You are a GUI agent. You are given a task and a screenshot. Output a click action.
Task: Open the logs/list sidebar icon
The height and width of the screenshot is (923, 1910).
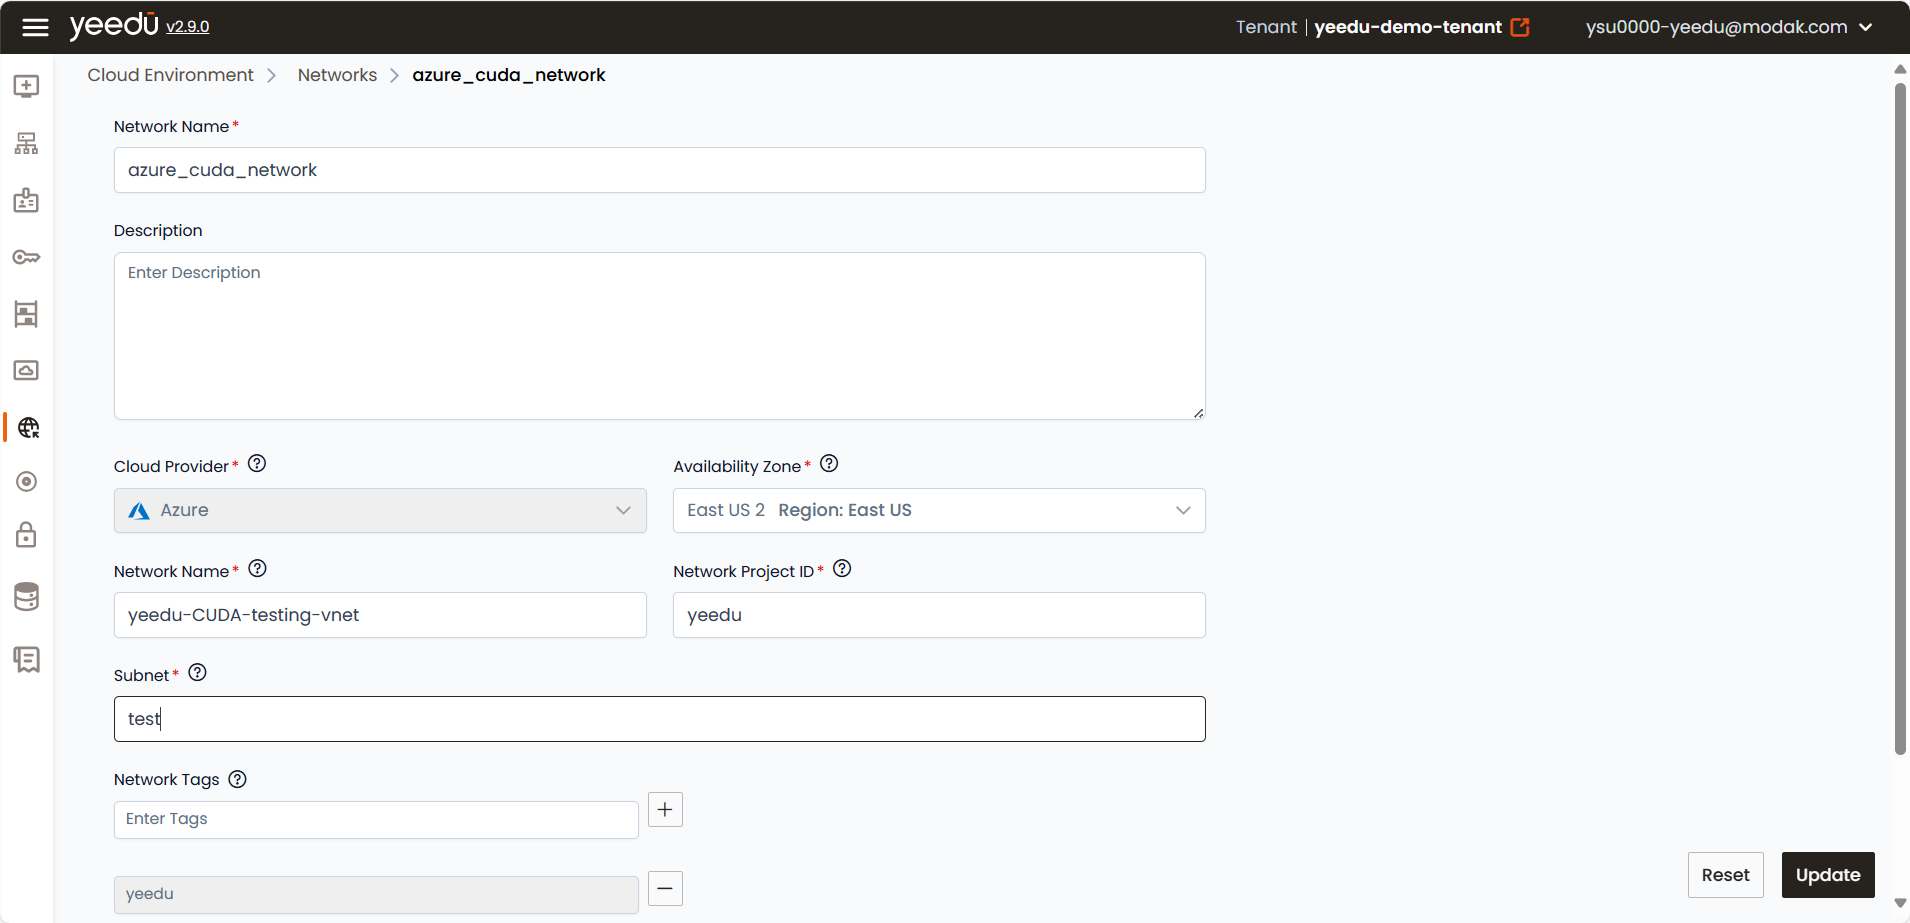point(27,660)
